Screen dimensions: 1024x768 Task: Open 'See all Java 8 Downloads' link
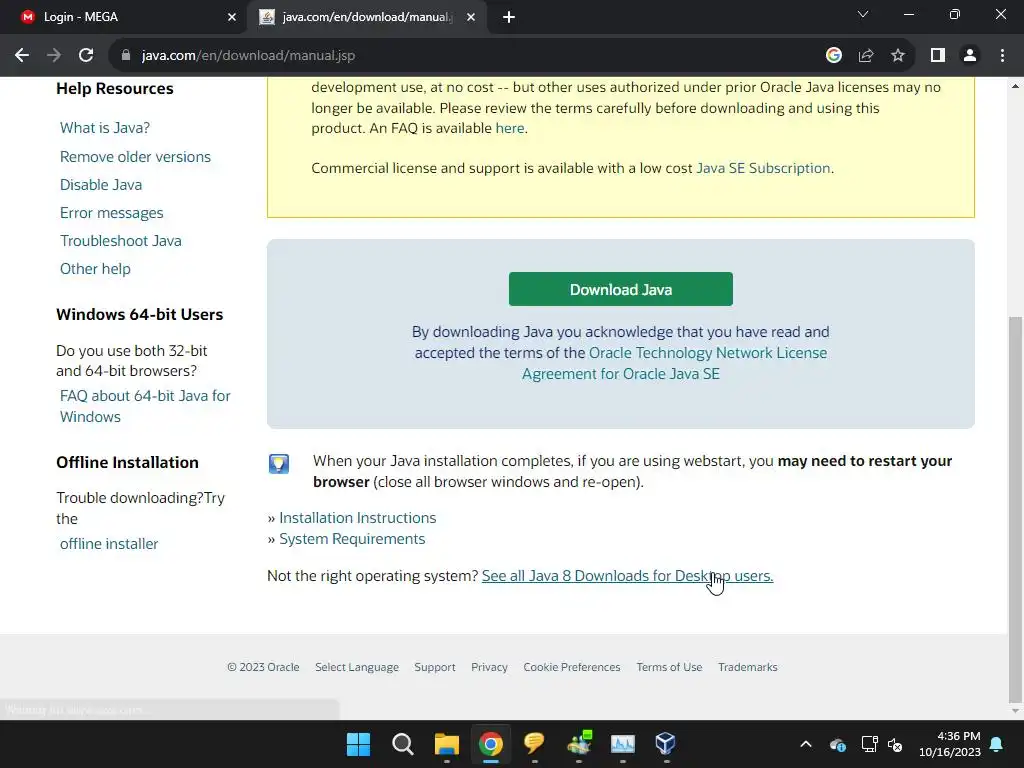click(x=627, y=576)
